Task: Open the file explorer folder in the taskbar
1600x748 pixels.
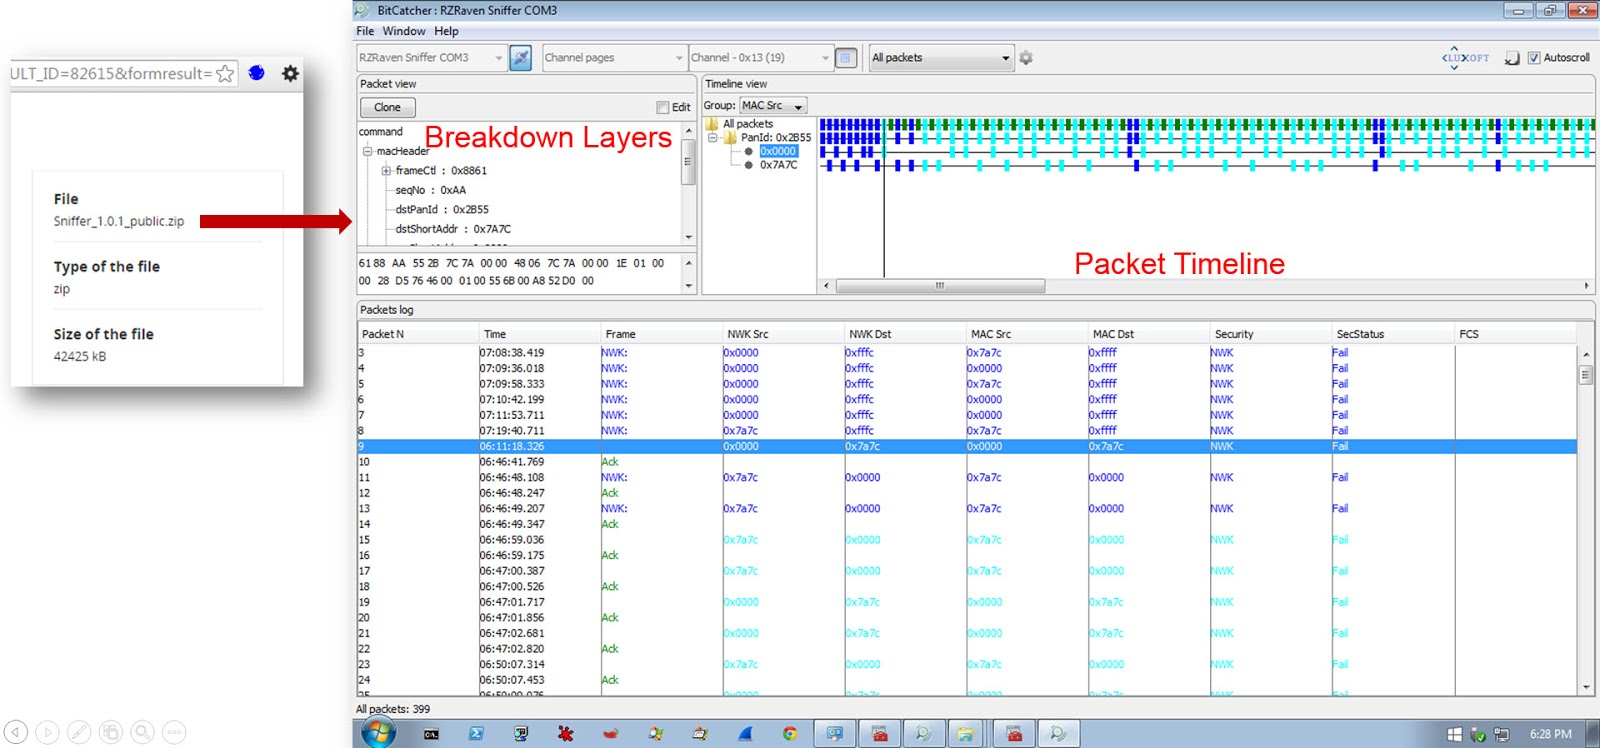Action: coord(966,734)
